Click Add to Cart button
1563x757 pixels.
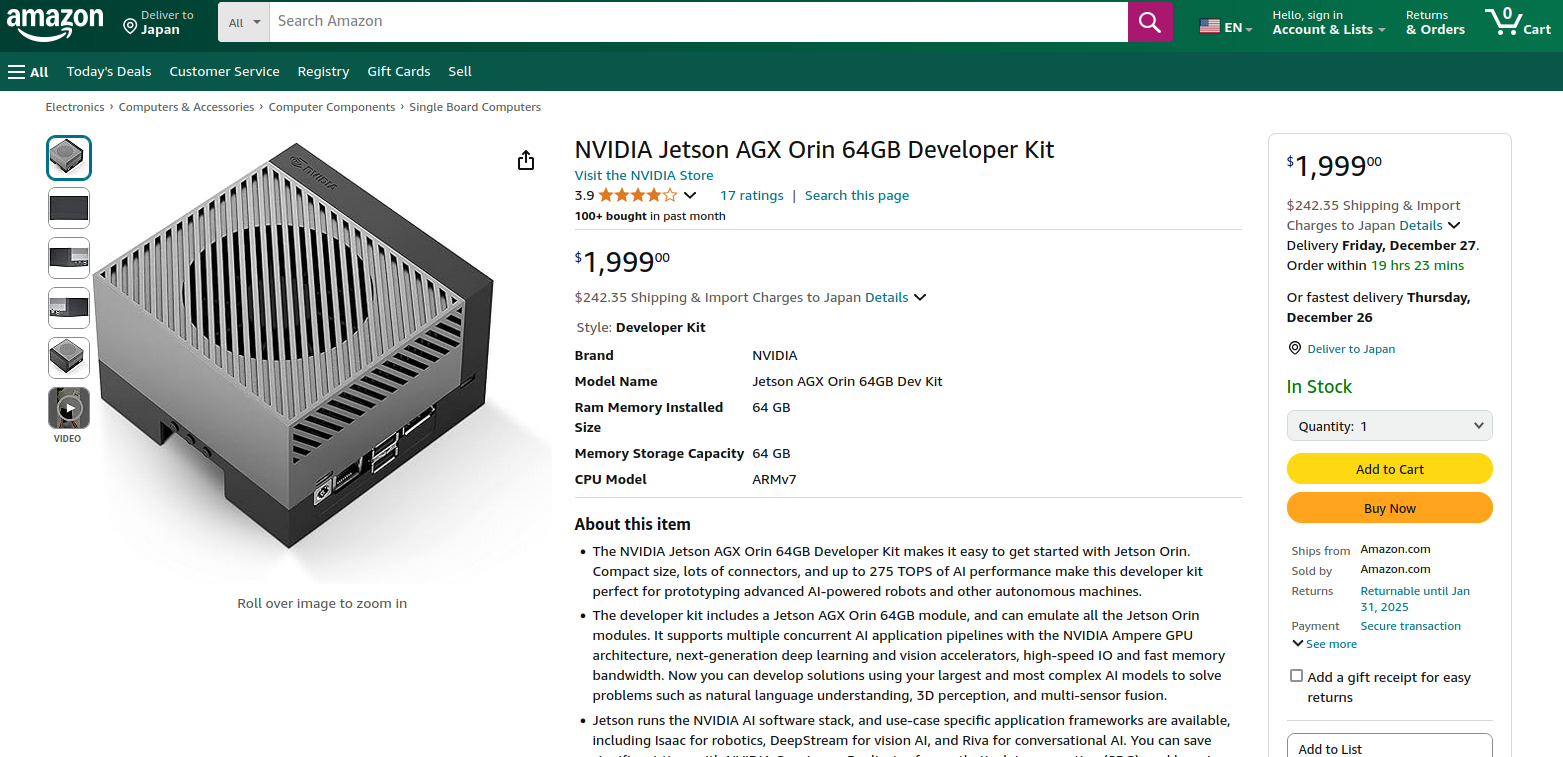coord(1390,469)
